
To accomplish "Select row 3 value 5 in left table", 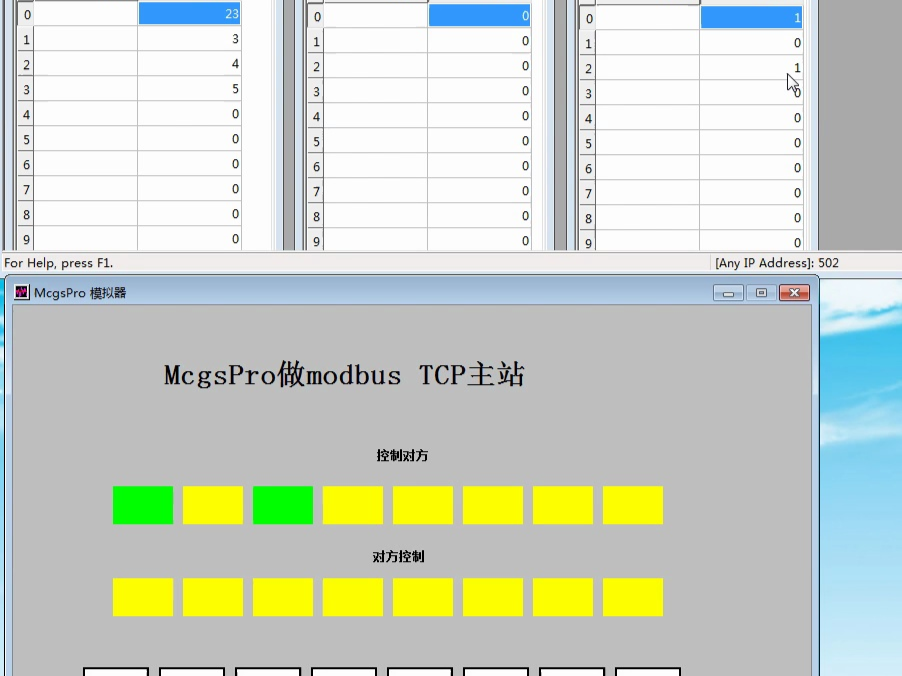I will point(189,89).
